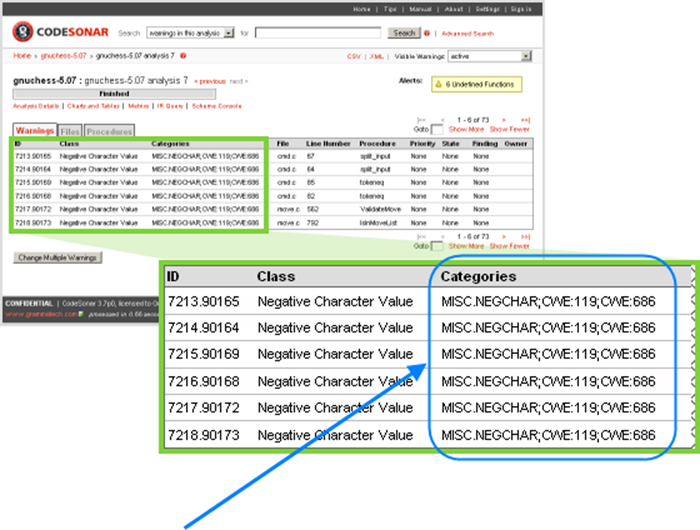Sort by the Finding column header
This screenshot has height=530, width=700.
click(485, 144)
